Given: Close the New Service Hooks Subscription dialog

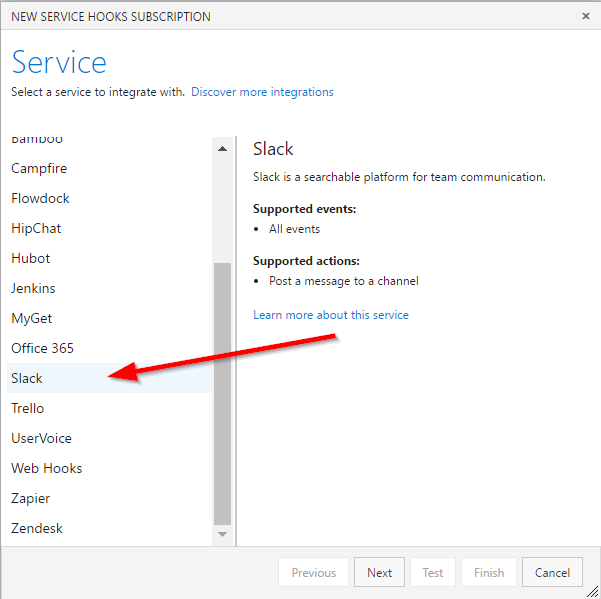Looking at the screenshot, I should [x=586, y=16].
